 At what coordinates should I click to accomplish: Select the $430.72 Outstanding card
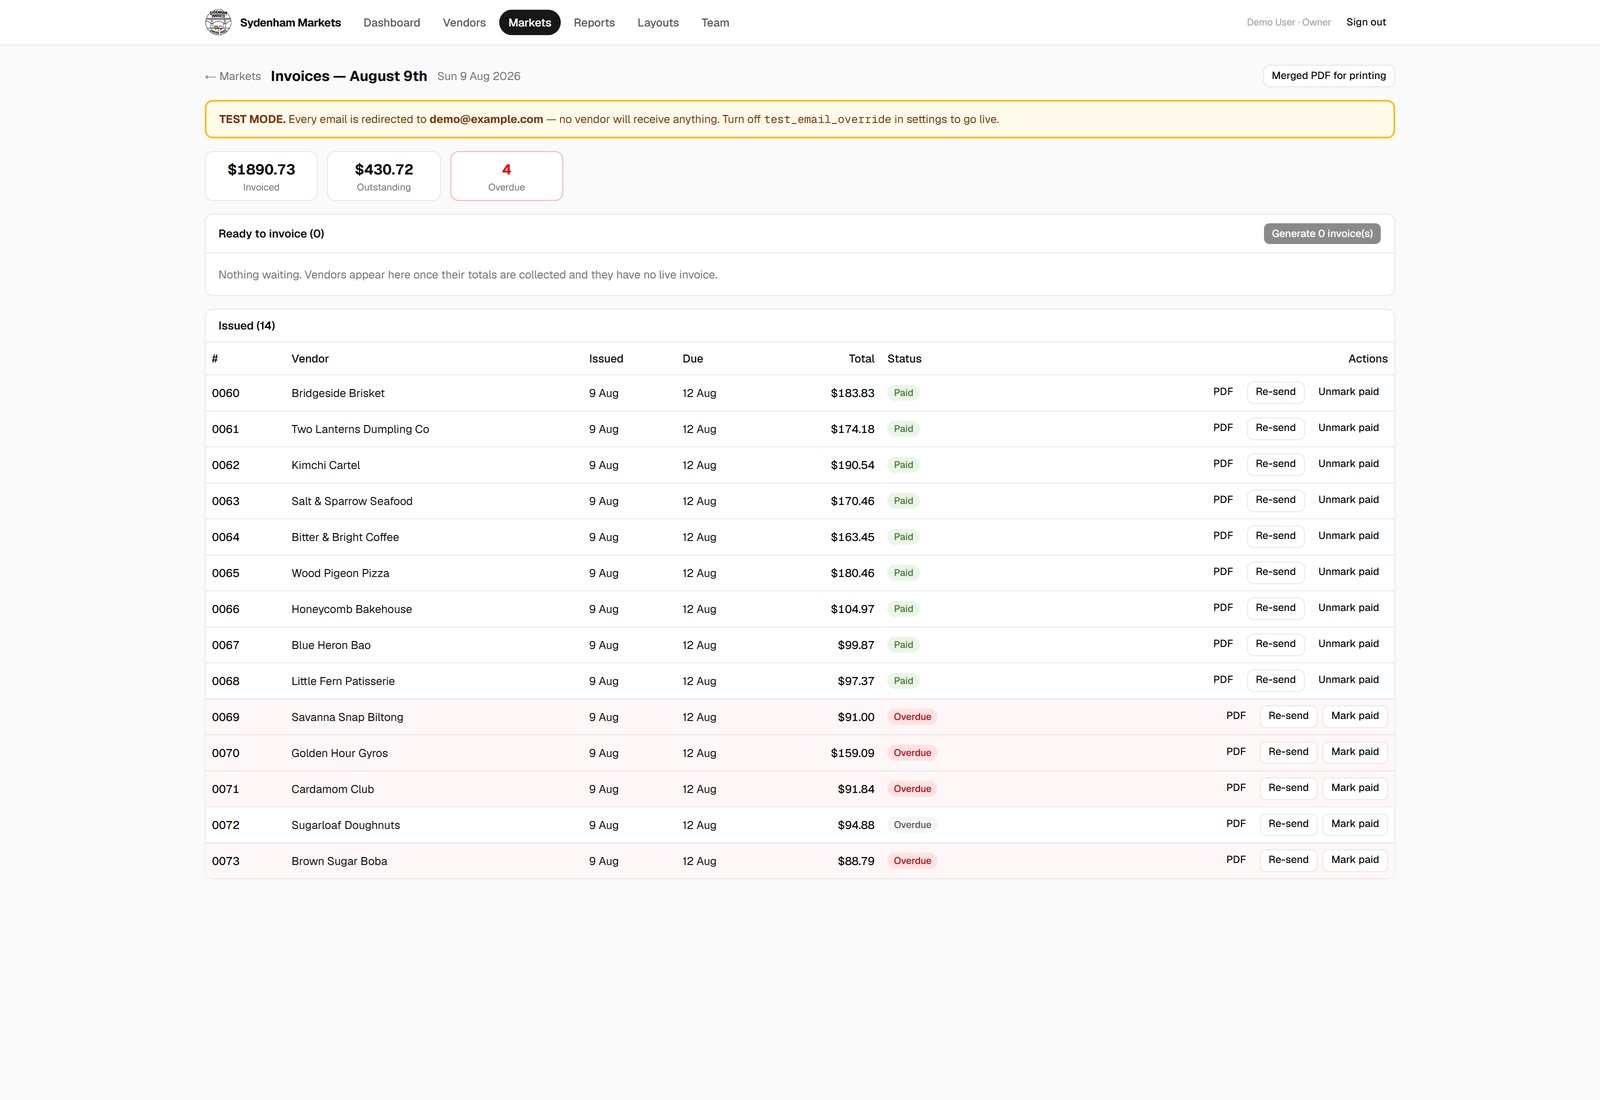click(x=384, y=176)
